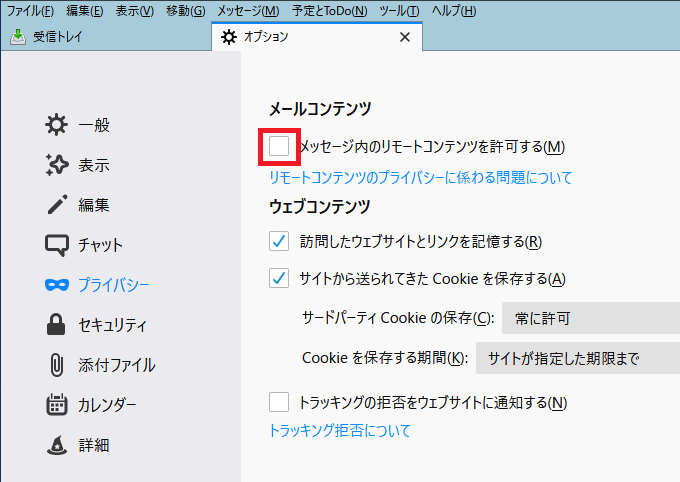Click the セキュリティ padlock icon
The height and width of the screenshot is (482, 680).
pyautogui.click(x=56, y=324)
